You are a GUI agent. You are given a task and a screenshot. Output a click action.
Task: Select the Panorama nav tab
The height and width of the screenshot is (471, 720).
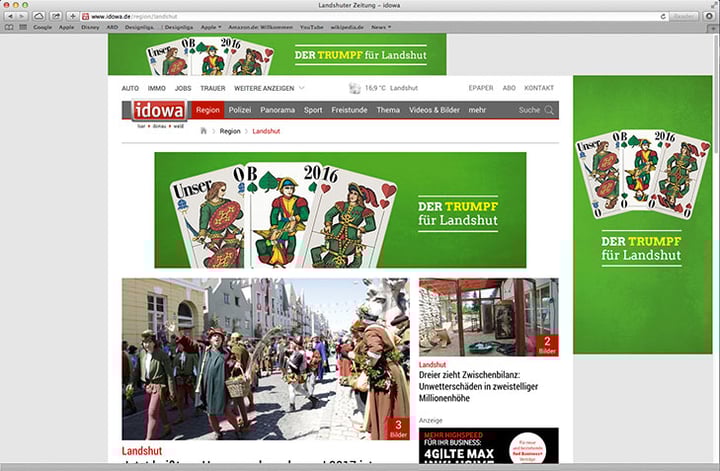pyautogui.click(x=277, y=110)
